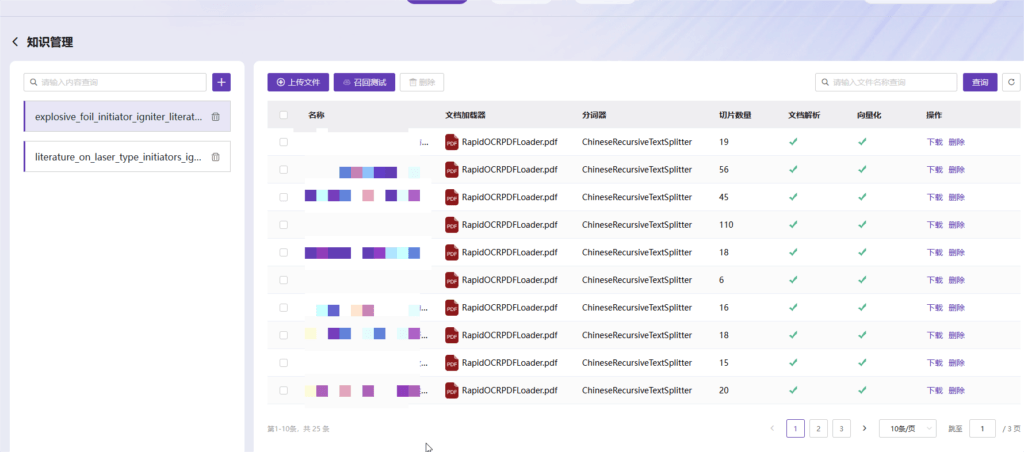This screenshot has height=452, width=1024.
Task: Click the 上传文件 upload button
Action: [x=298, y=82]
